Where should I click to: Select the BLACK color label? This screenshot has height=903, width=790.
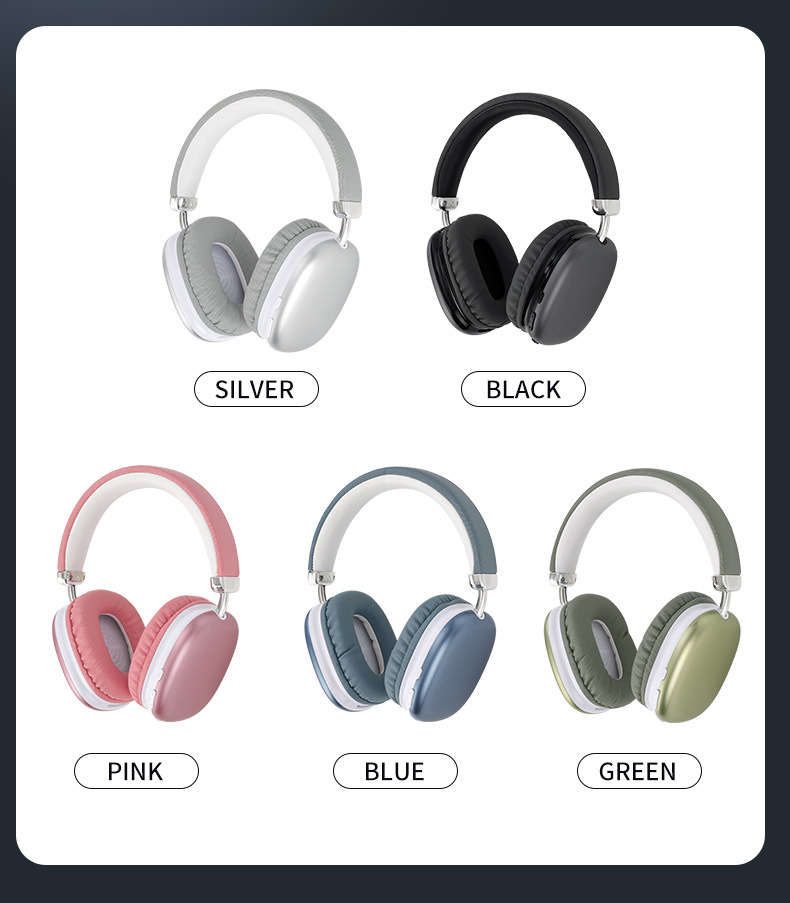pos(523,389)
